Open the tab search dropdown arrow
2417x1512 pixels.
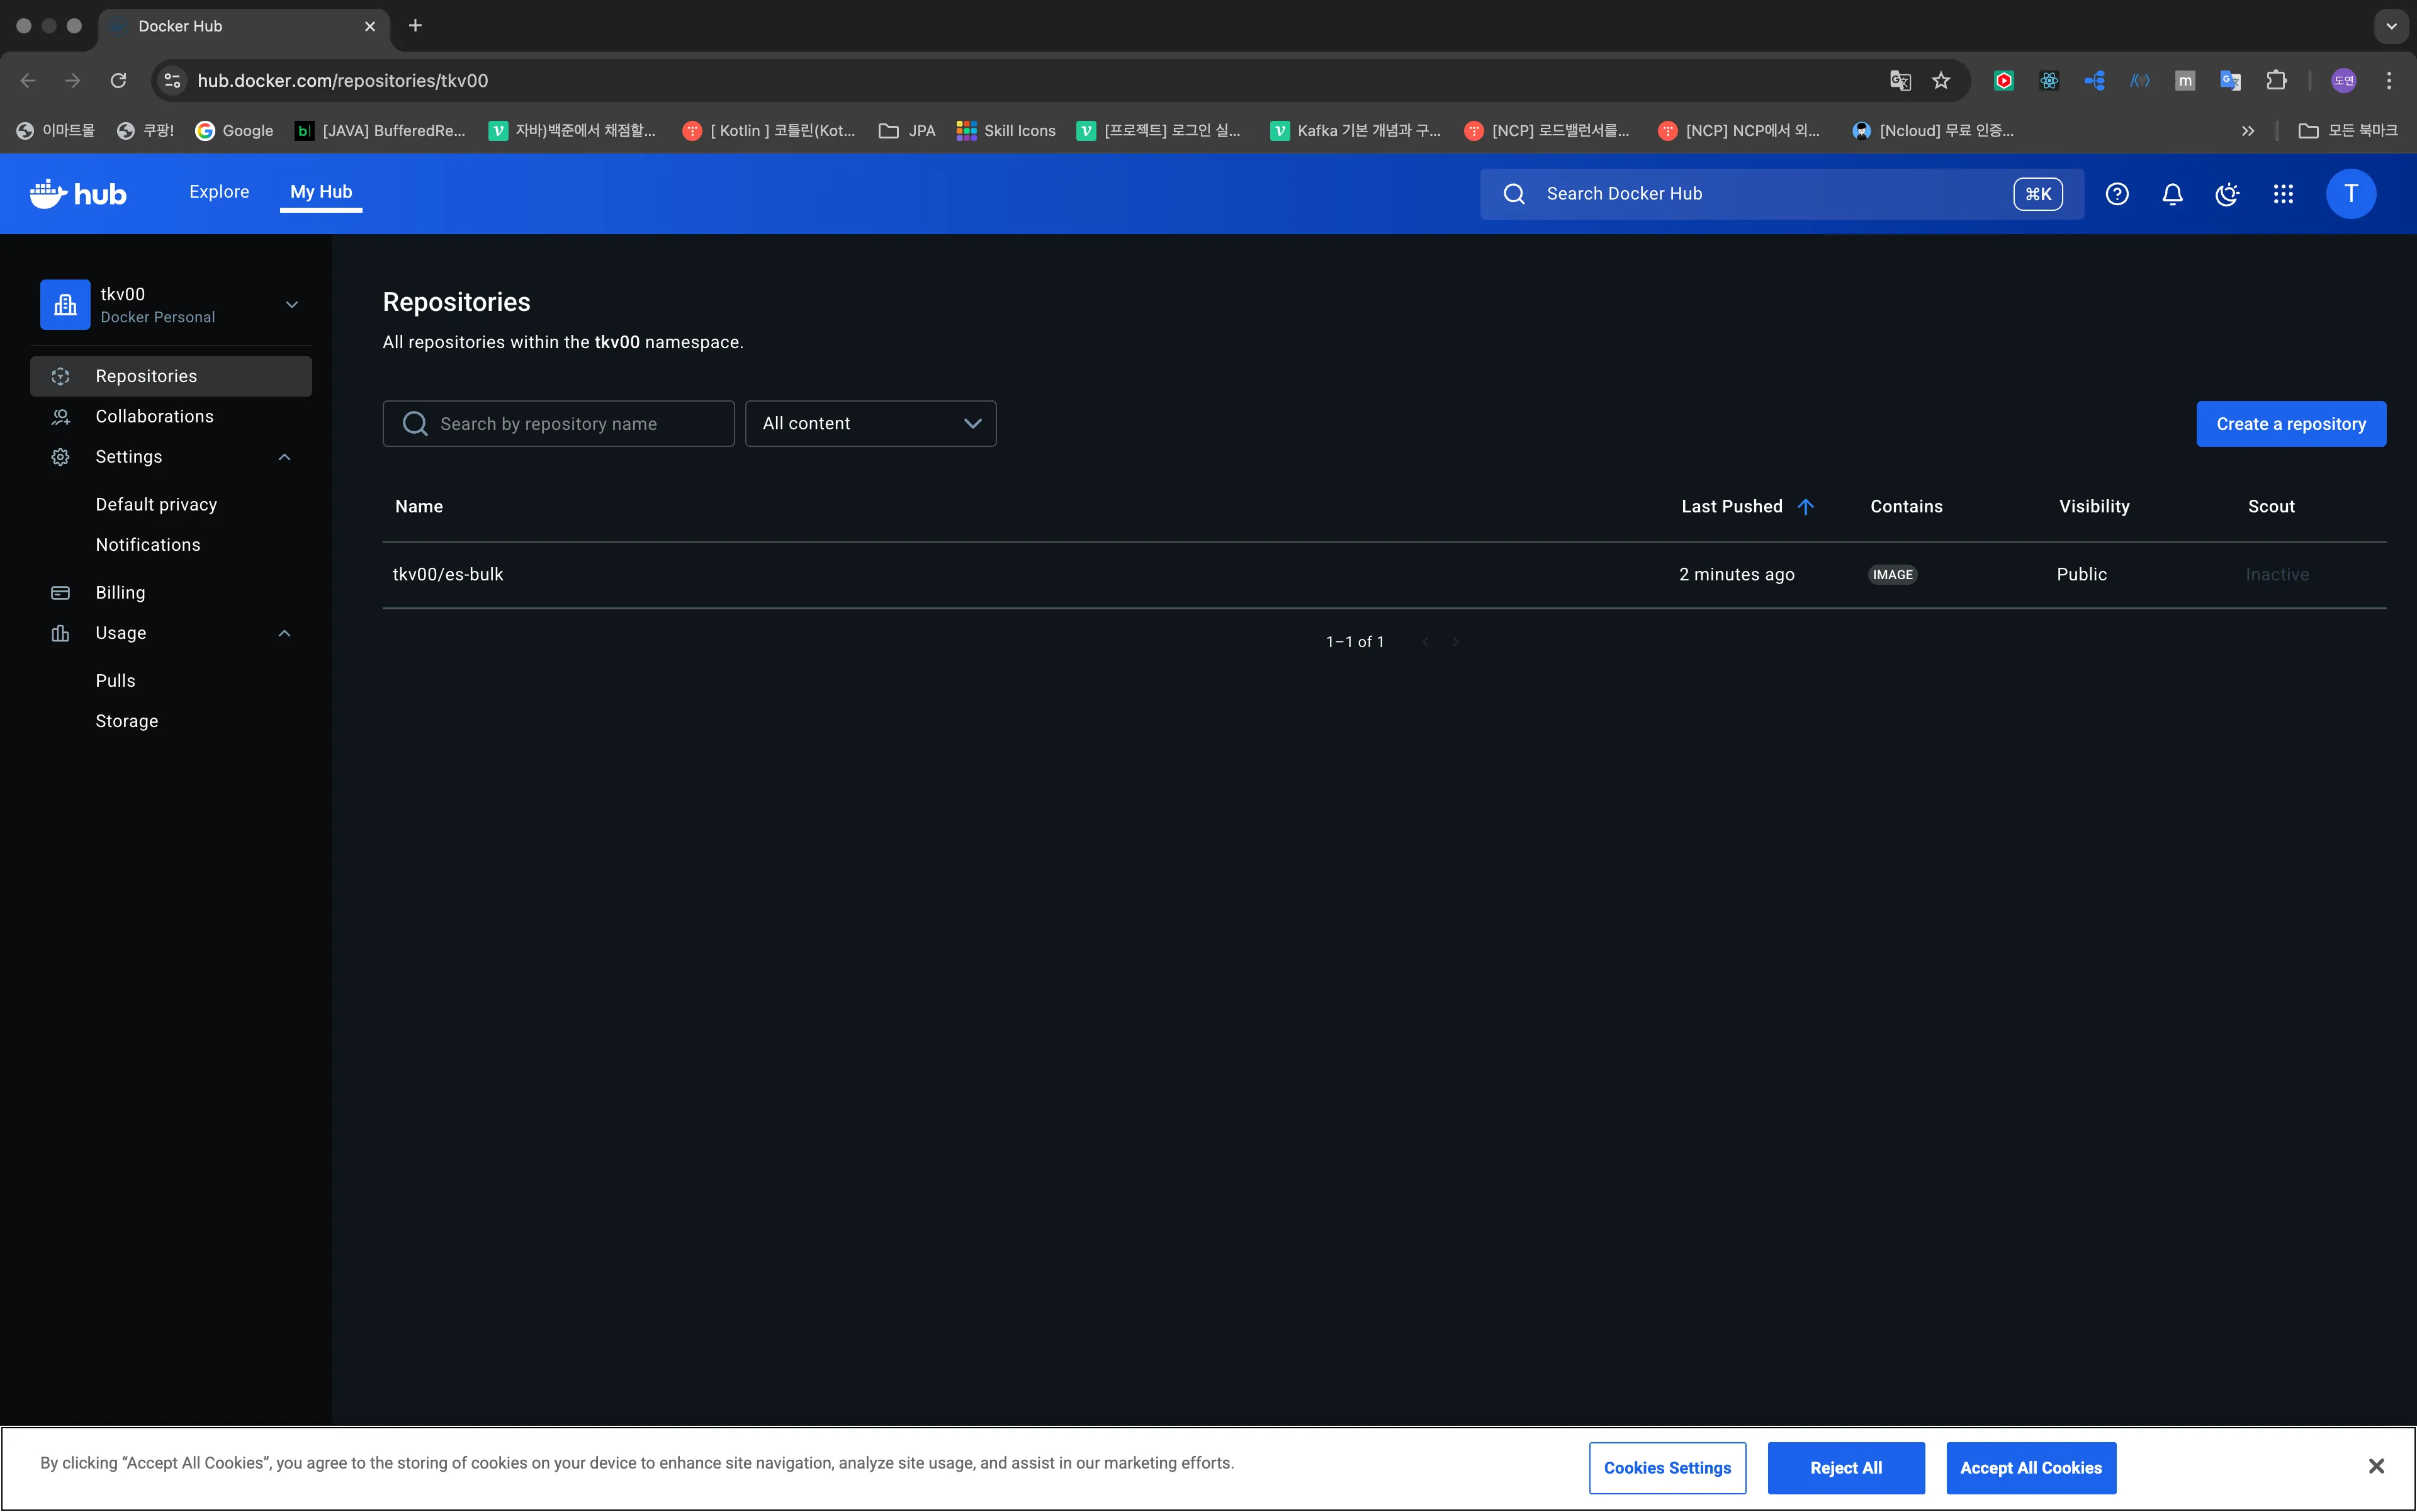(2391, 26)
